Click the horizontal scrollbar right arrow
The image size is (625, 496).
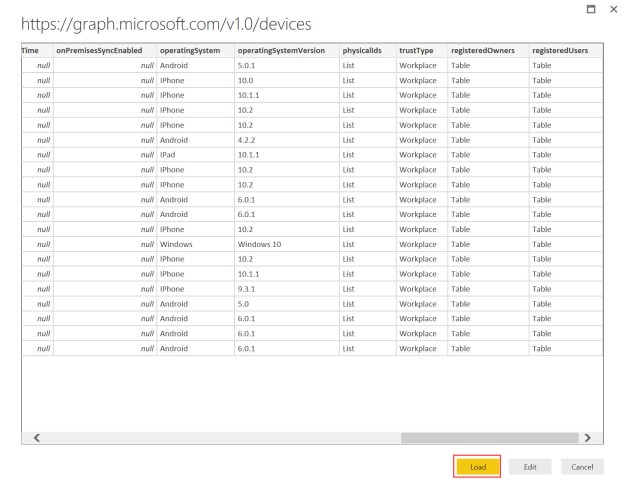point(587,437)
